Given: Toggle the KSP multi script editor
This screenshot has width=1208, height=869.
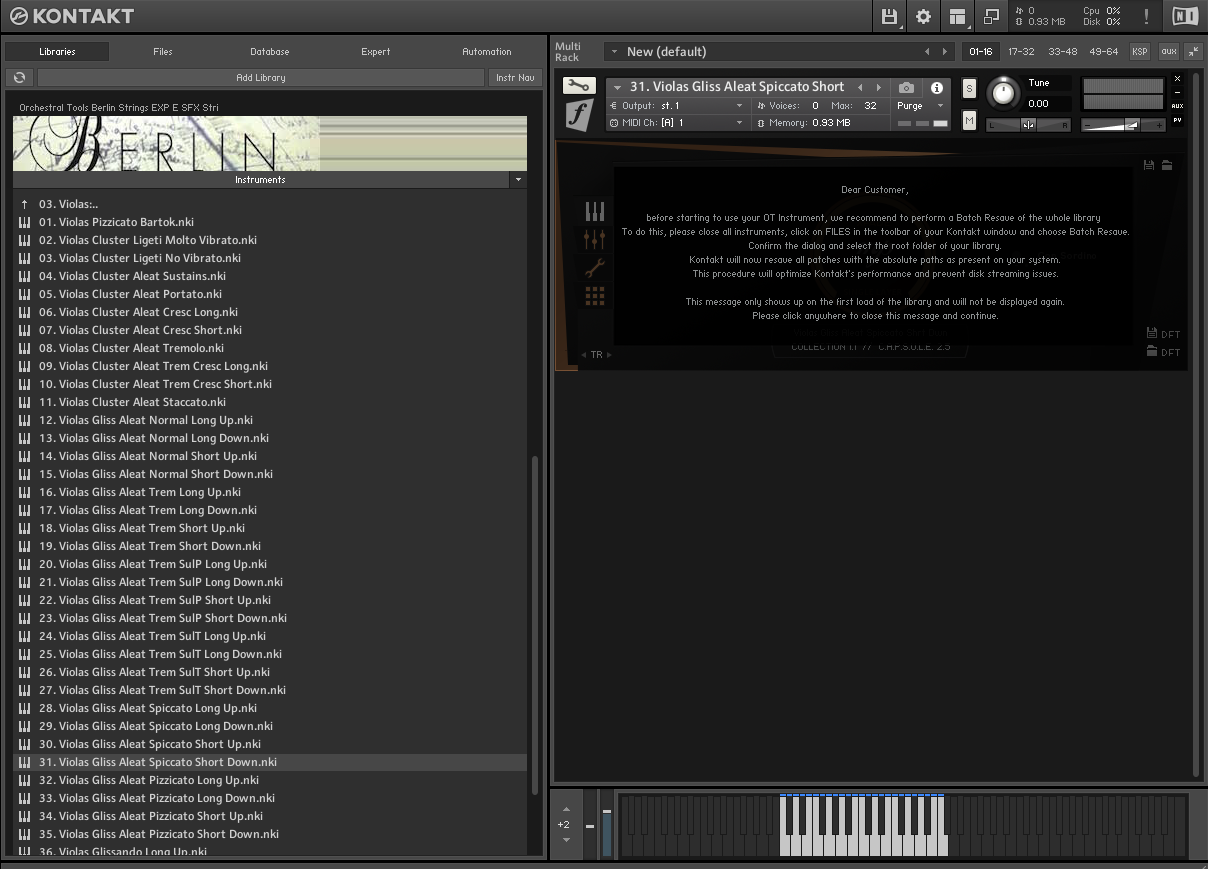Looking at the screenshot, I should 1139,51.
